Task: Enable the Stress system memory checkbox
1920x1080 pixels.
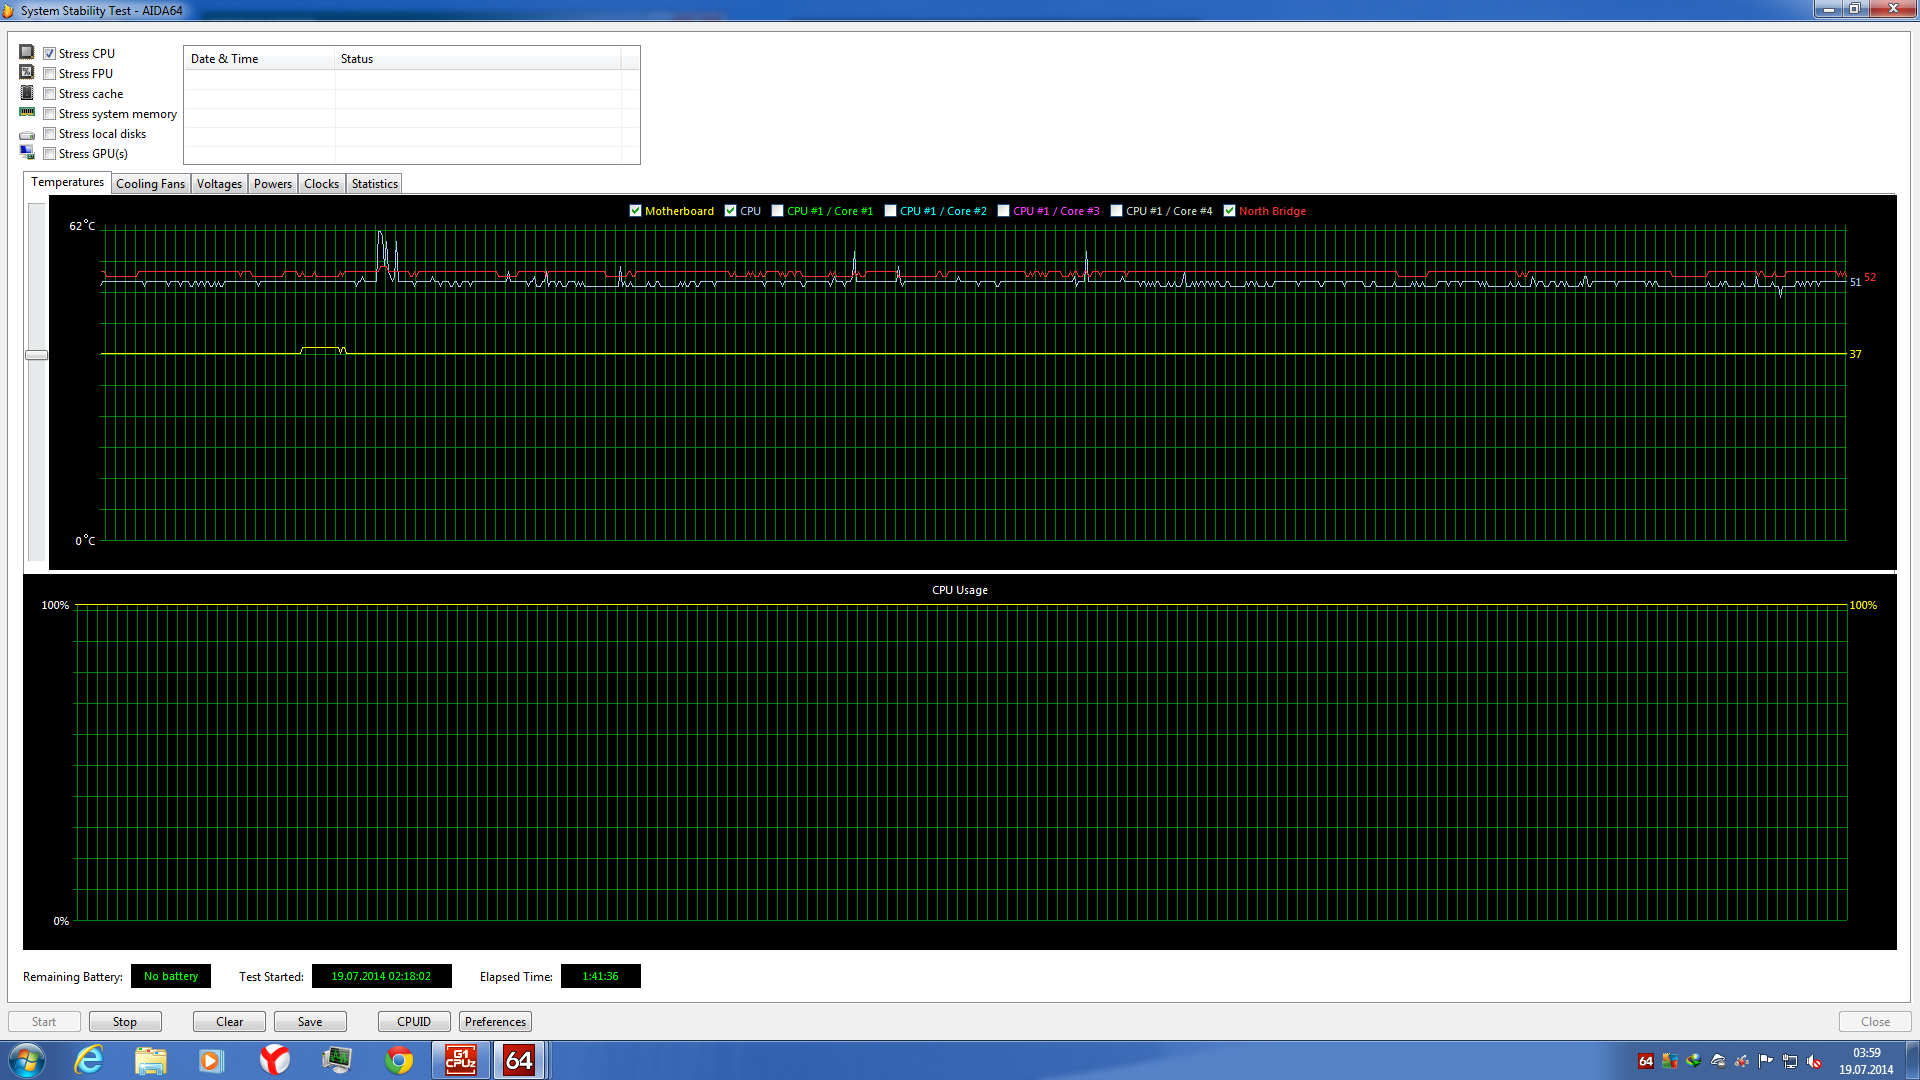Action: coord(49,114)
